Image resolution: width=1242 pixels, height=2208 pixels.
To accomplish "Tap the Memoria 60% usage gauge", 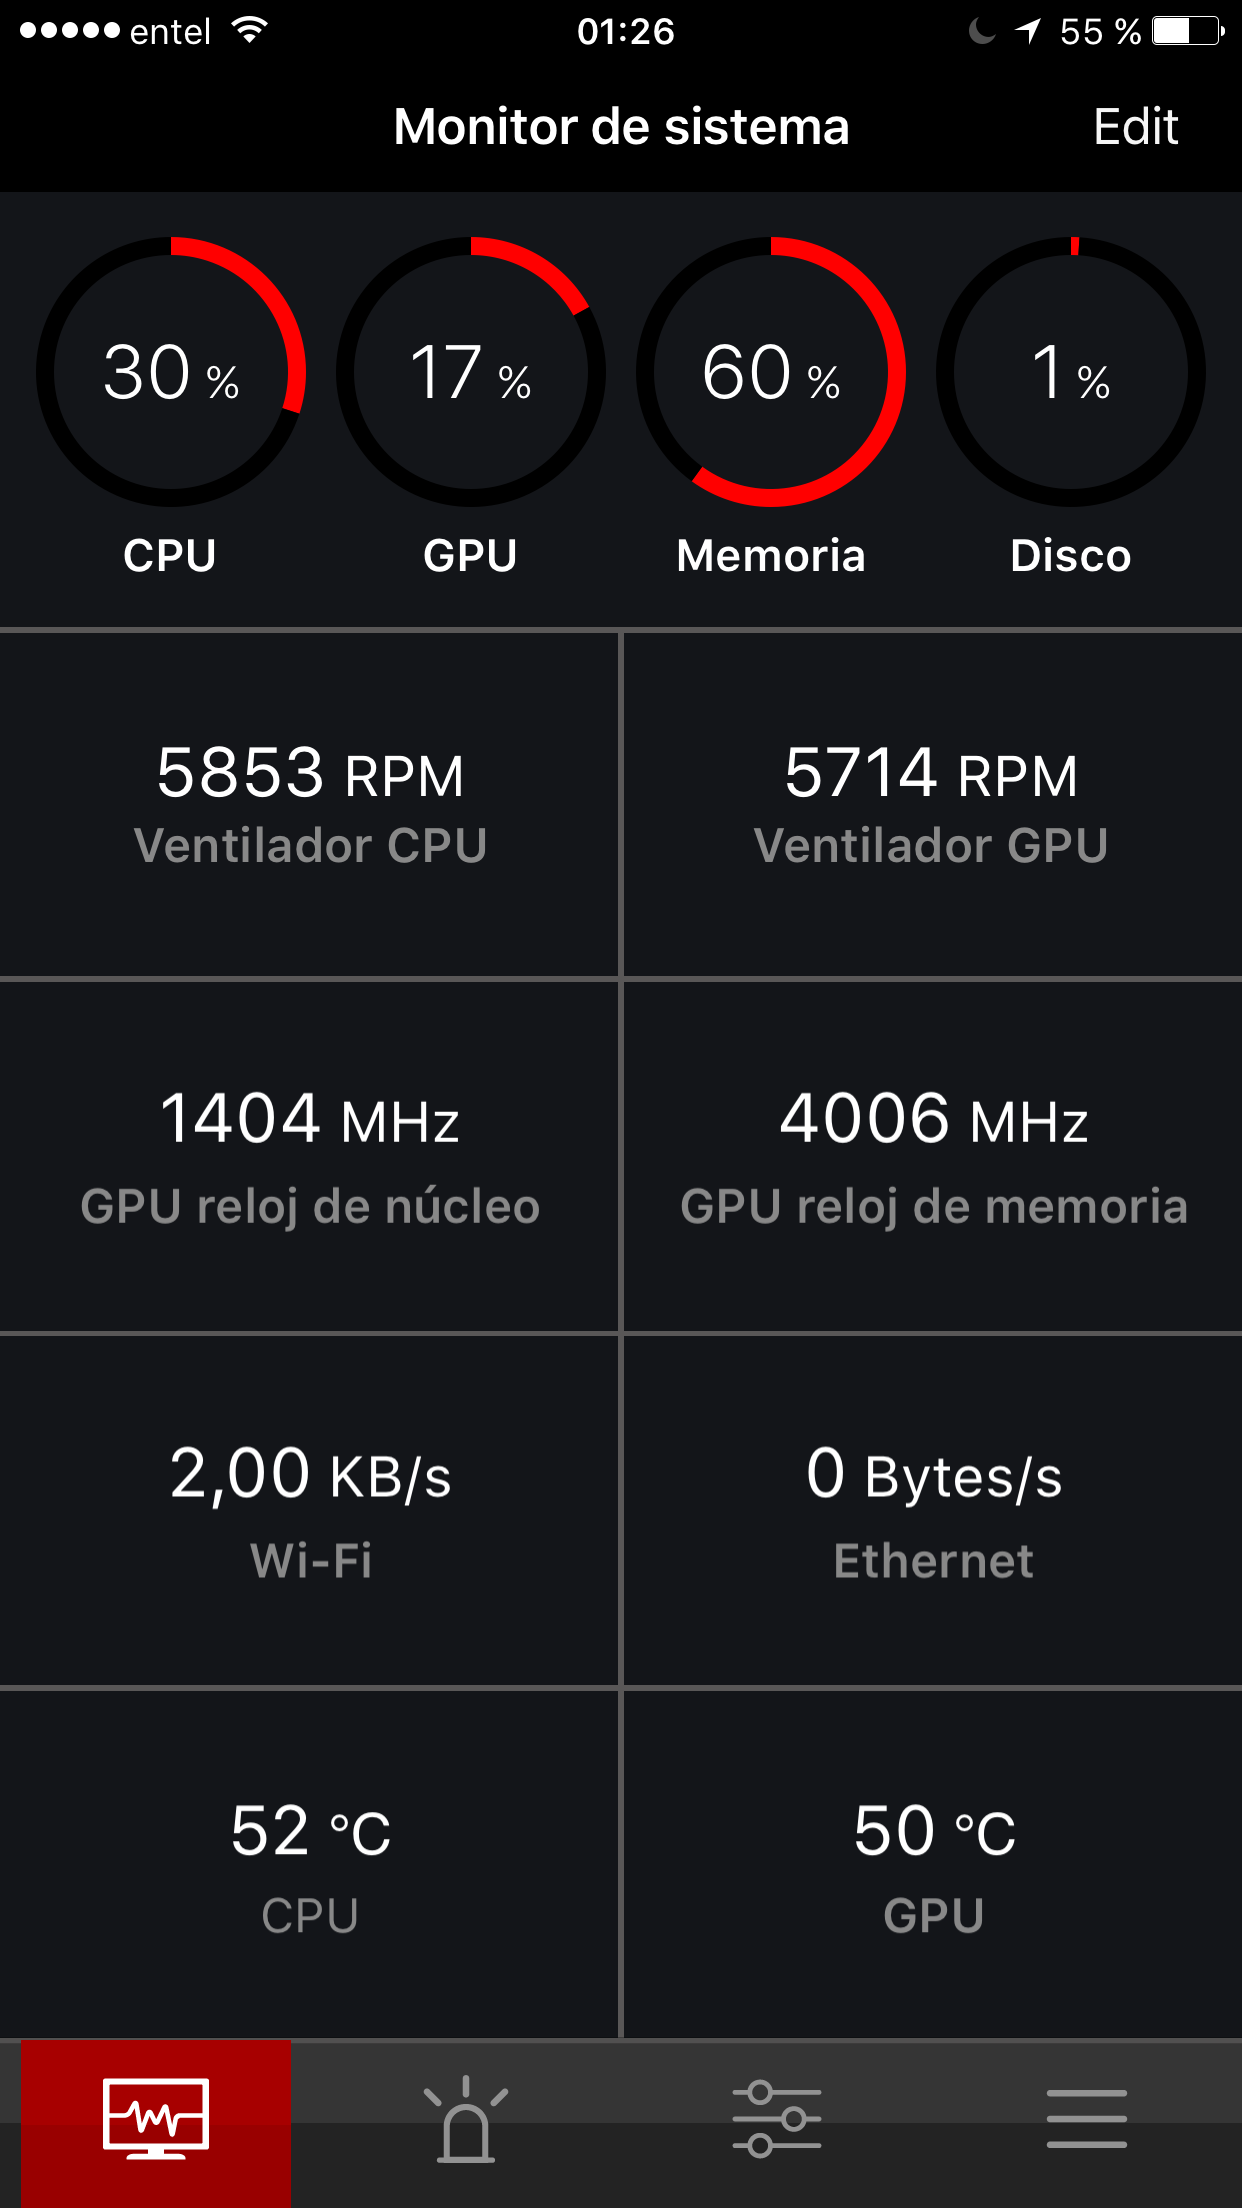I will pyautogui.click(x=771, y=372).
